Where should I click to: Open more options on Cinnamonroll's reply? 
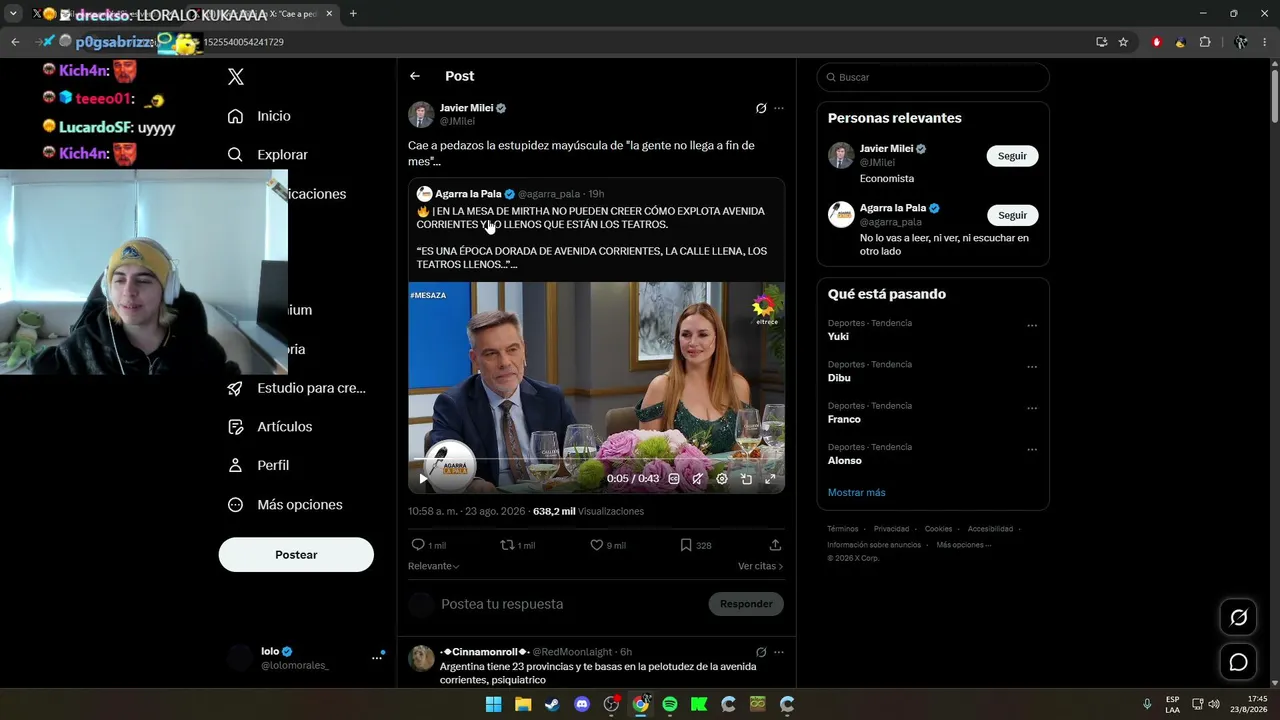tap(779, 652)
